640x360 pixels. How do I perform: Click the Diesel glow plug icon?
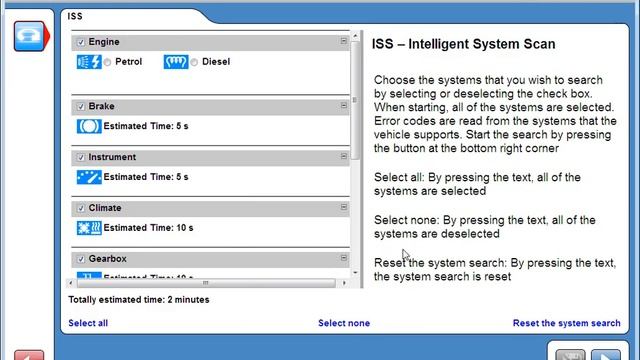point(176,62)
